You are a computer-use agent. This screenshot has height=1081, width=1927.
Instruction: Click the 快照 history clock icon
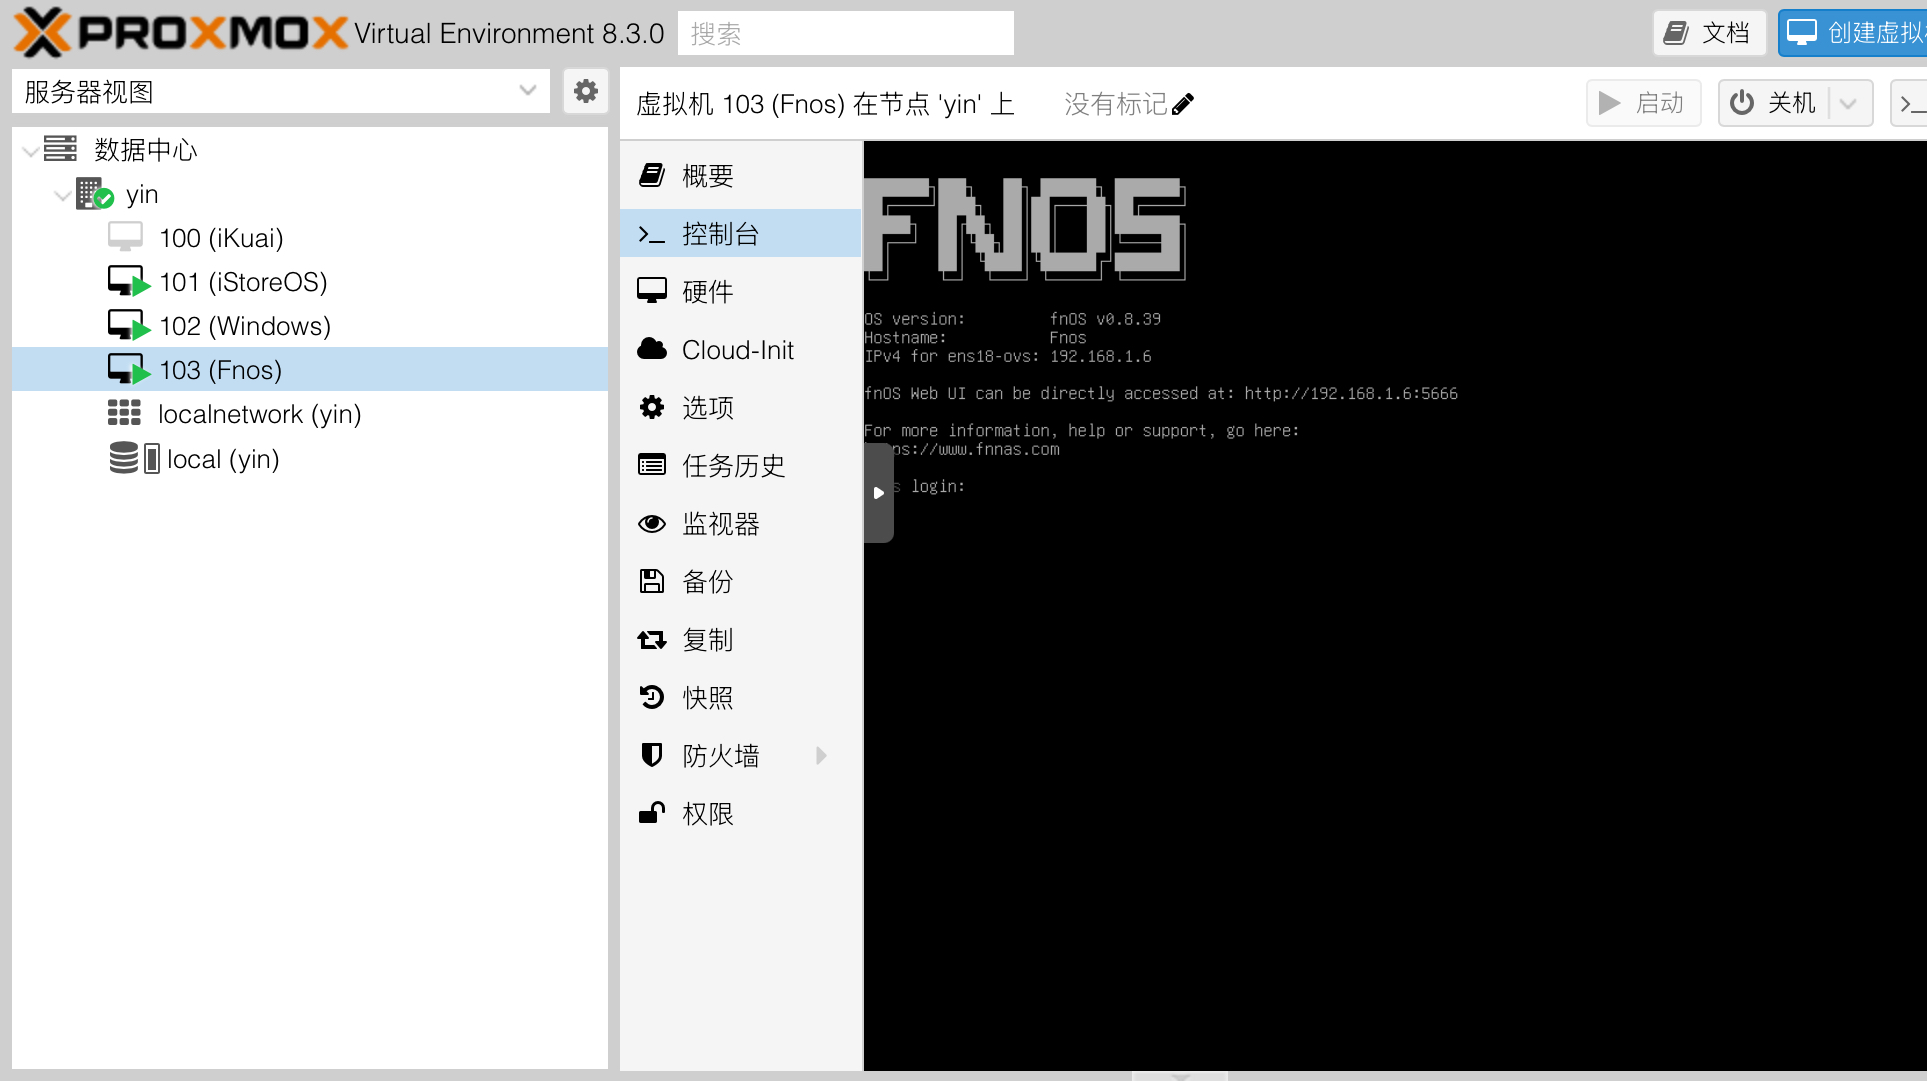[652, 697]
